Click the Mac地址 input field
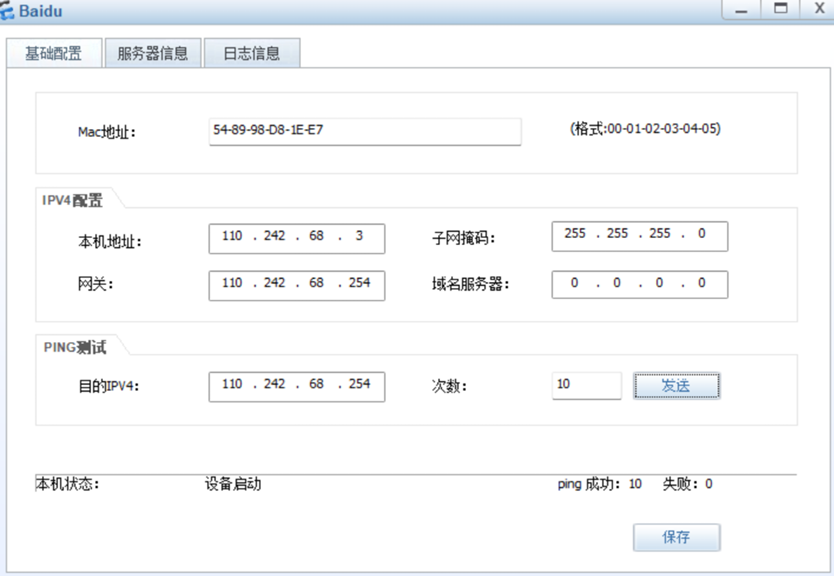 (365, 131)
